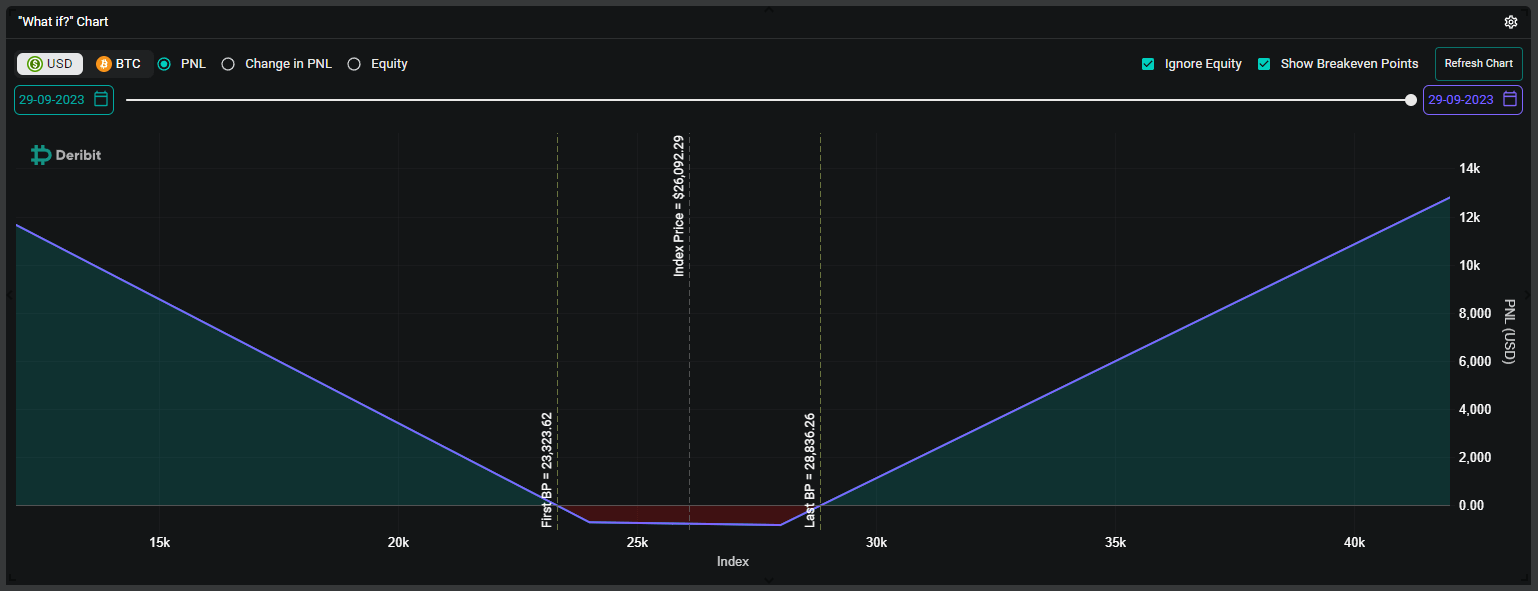
Task: Click the 25k index axis label
Action: click(637, 542)
